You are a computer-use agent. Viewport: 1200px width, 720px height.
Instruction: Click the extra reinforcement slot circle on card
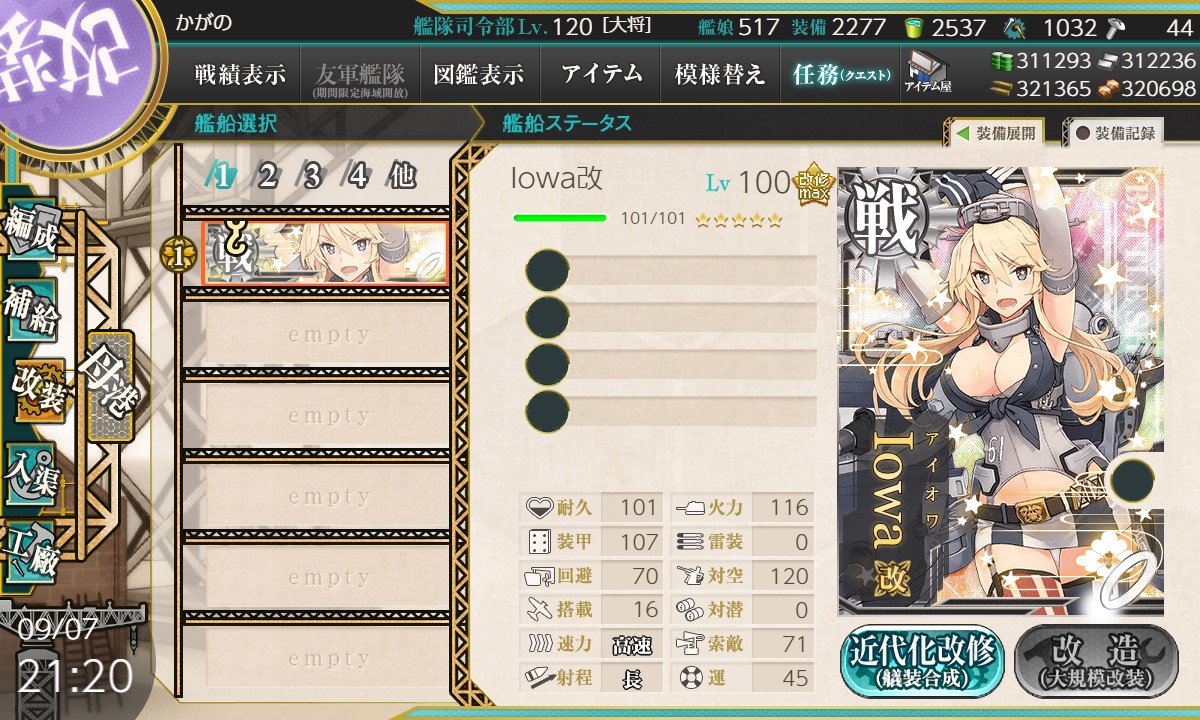coord(1132,480)
